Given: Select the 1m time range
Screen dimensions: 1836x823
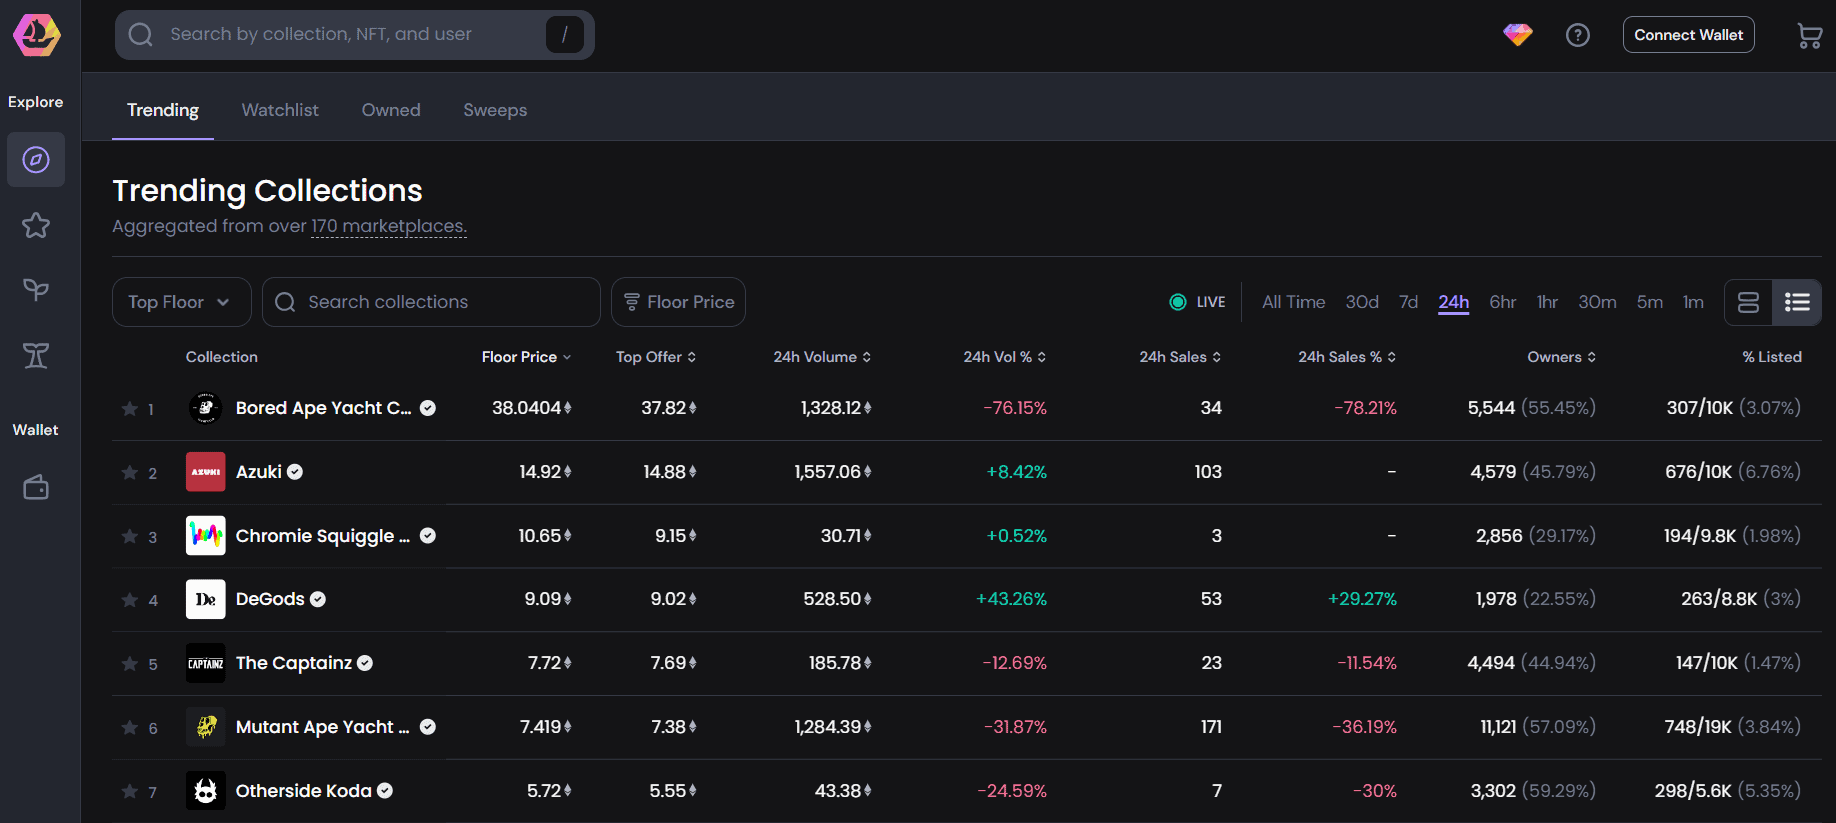Looking at the screenshot, I should pyautogui.click(x=1693, y=302).
